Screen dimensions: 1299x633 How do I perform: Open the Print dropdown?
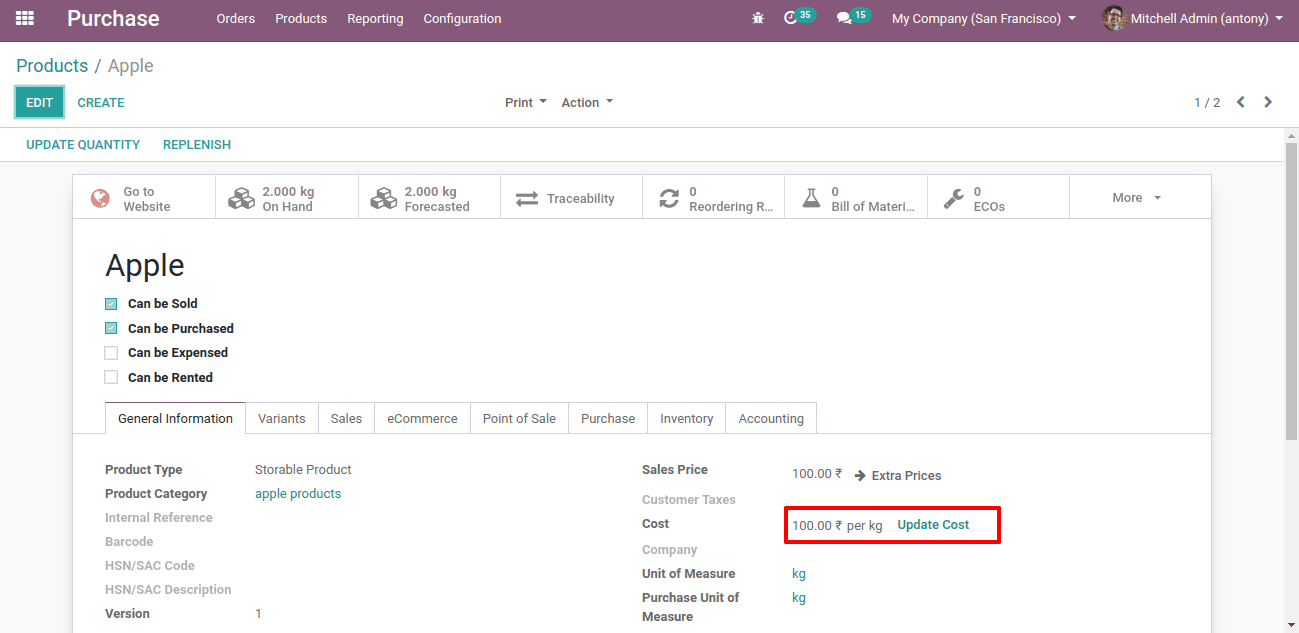pos(526,102)
